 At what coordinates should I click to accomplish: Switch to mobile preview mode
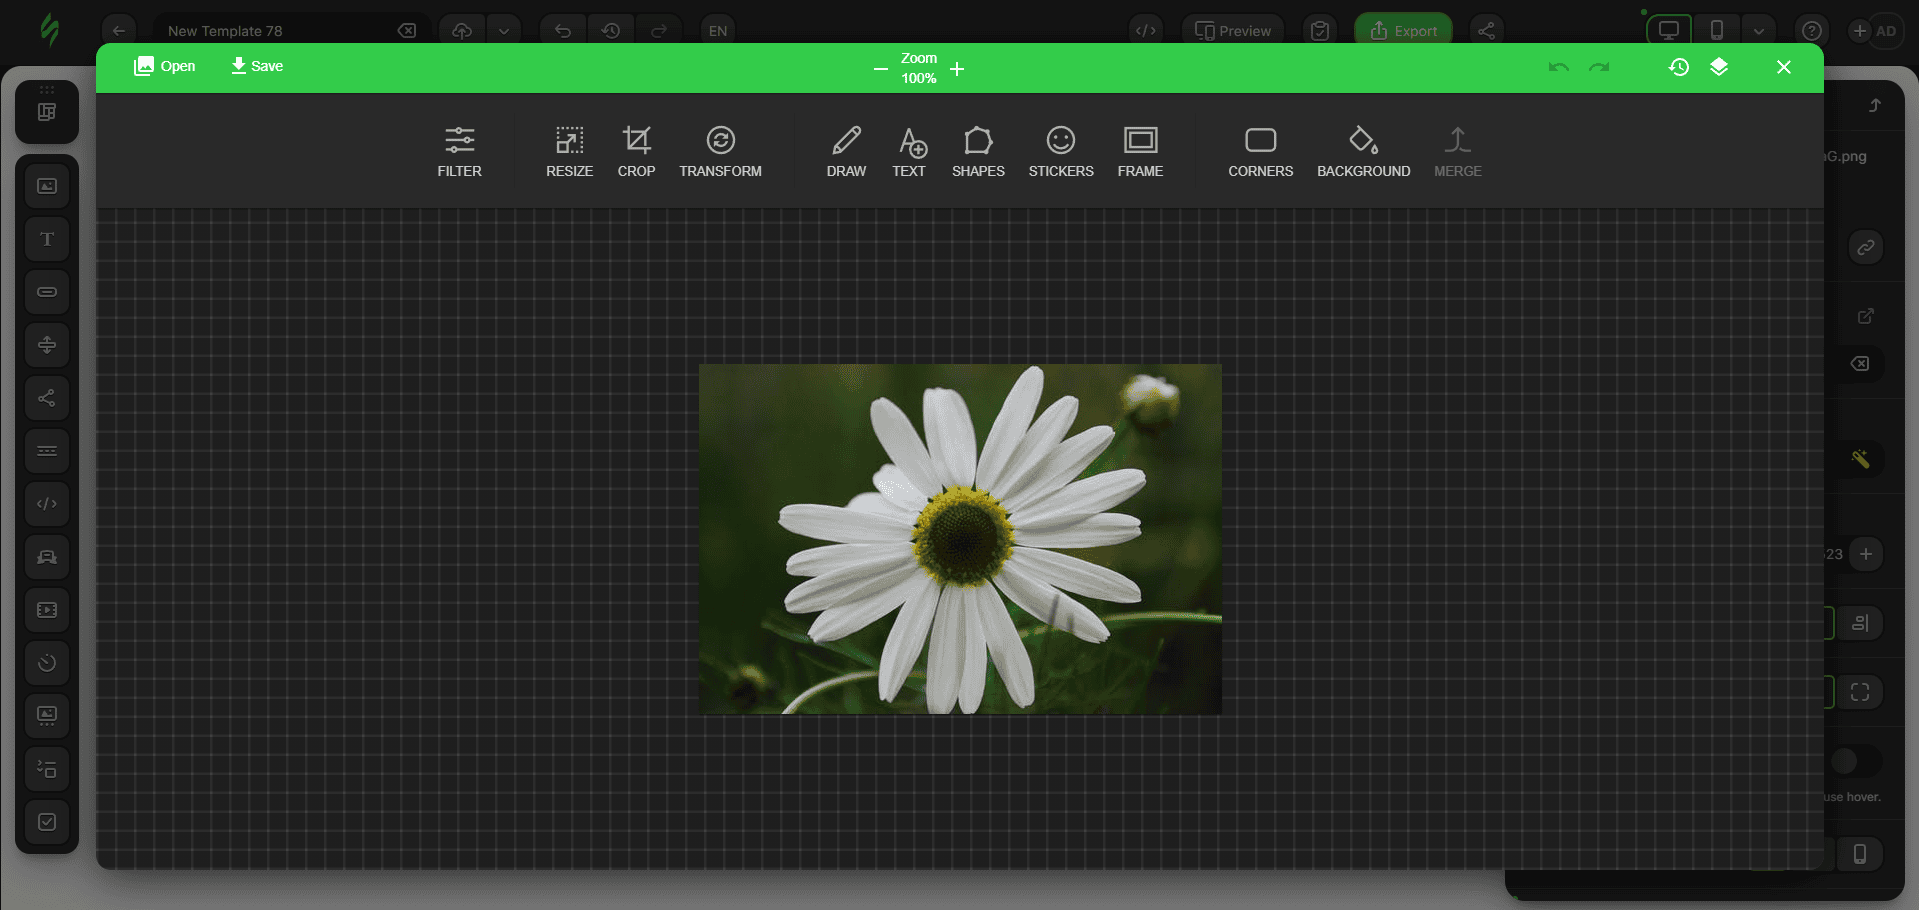[x=1716, y=30]
